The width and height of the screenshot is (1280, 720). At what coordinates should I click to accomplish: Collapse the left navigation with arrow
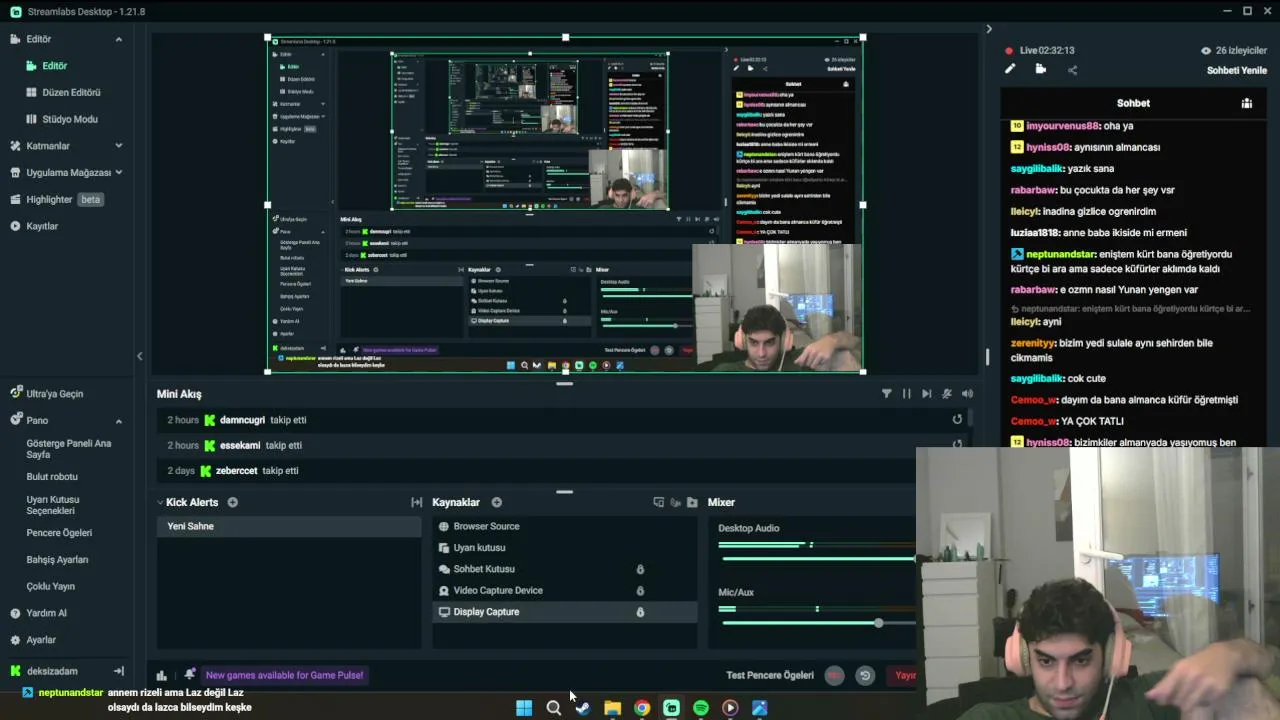point(139,356)
